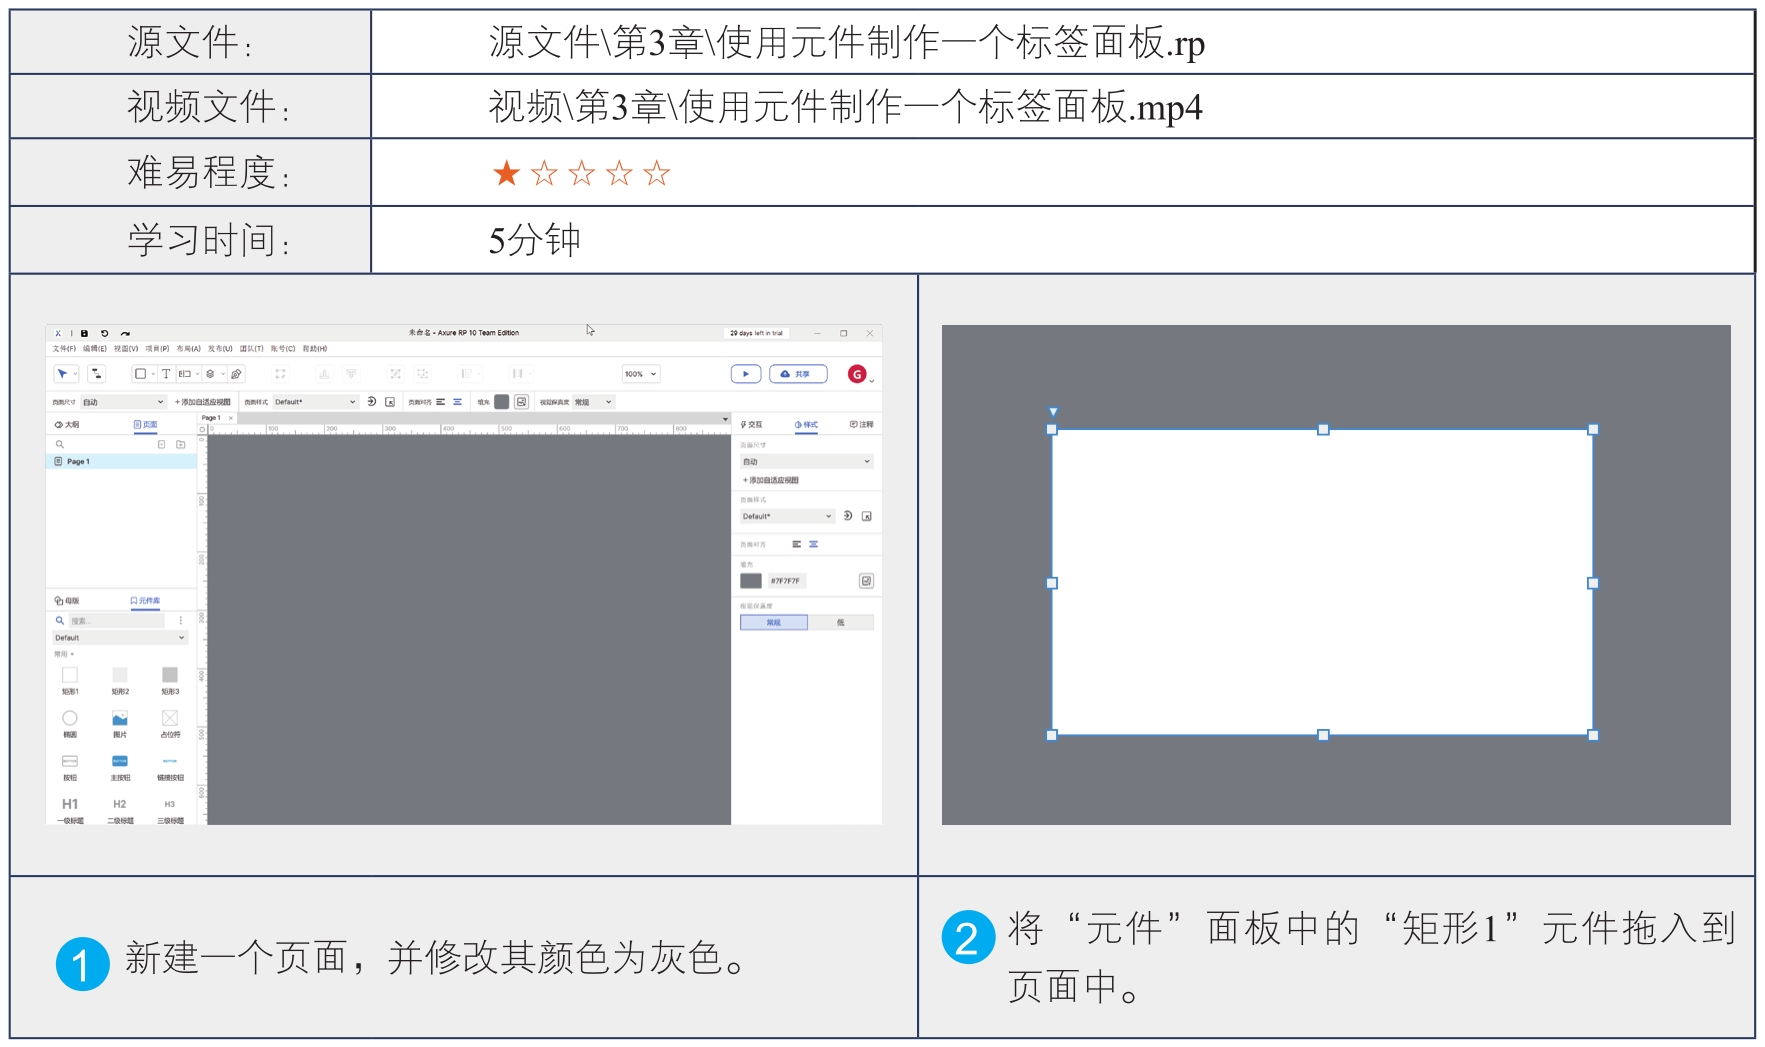Pick the 占位符 placeholder widget
This screenshot has width=1765, height=1047.
tap(170, 719)
